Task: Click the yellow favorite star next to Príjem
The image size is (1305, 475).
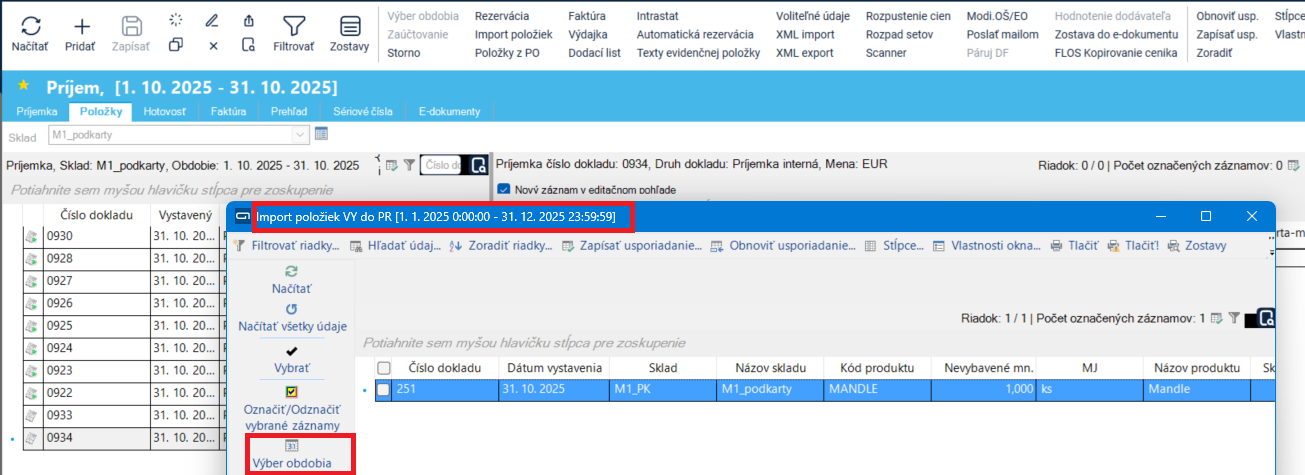Action: coord(23,86)
